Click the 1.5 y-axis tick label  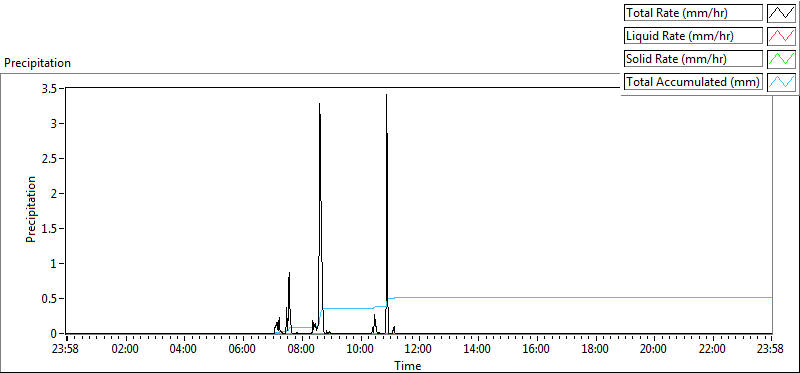point(49,229)
